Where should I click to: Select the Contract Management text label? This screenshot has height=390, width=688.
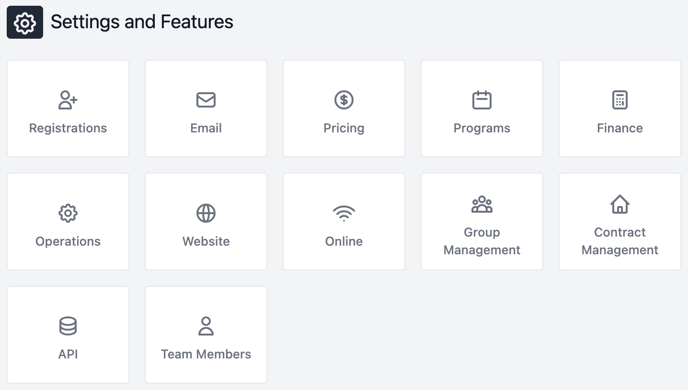620,241
